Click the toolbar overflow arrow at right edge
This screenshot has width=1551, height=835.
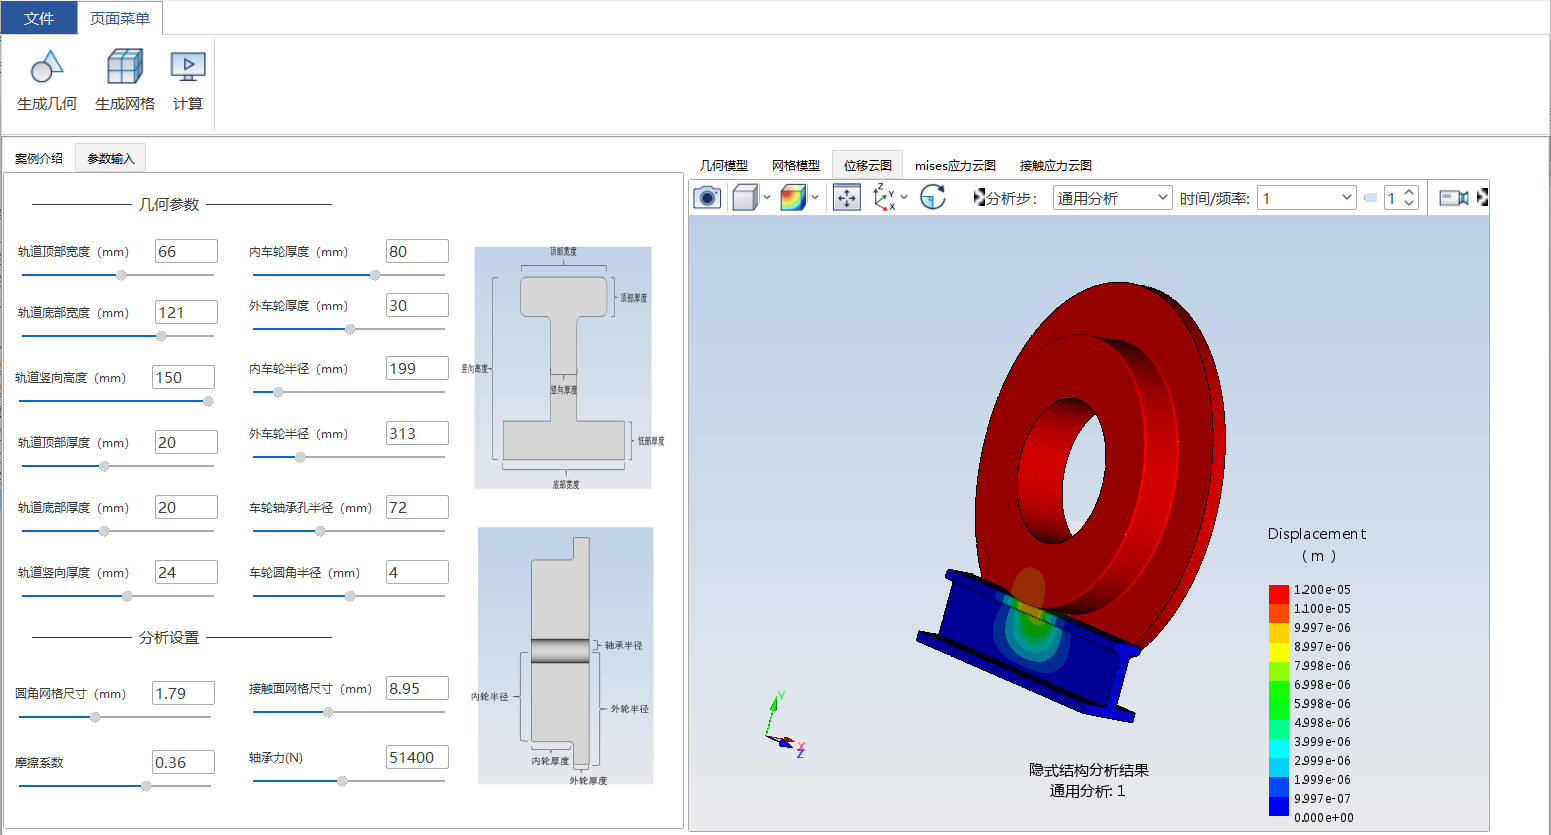click(x=1482, y=198)
